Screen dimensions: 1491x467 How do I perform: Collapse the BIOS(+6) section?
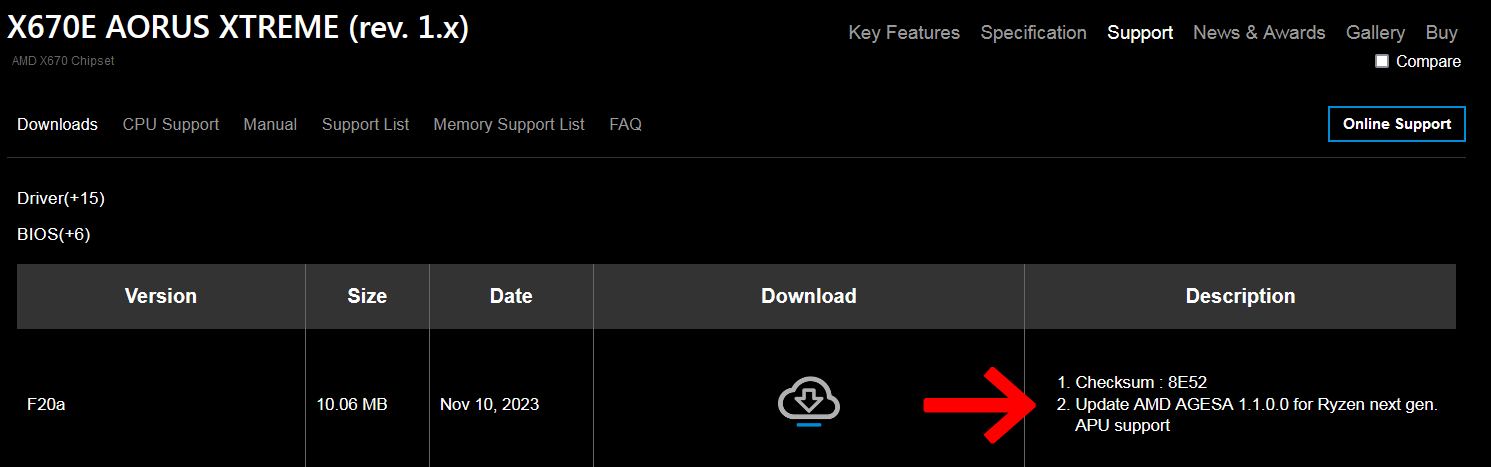click(54, 234)
